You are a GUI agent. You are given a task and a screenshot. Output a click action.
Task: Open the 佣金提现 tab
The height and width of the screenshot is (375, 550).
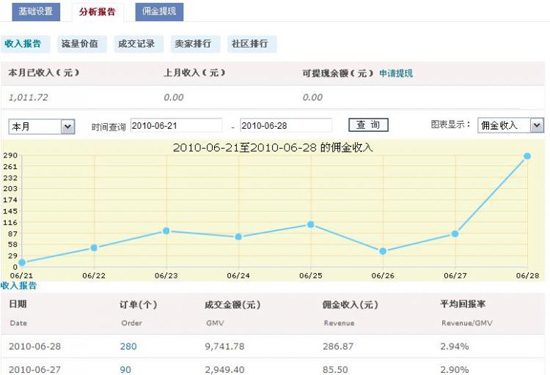point(159,12)
